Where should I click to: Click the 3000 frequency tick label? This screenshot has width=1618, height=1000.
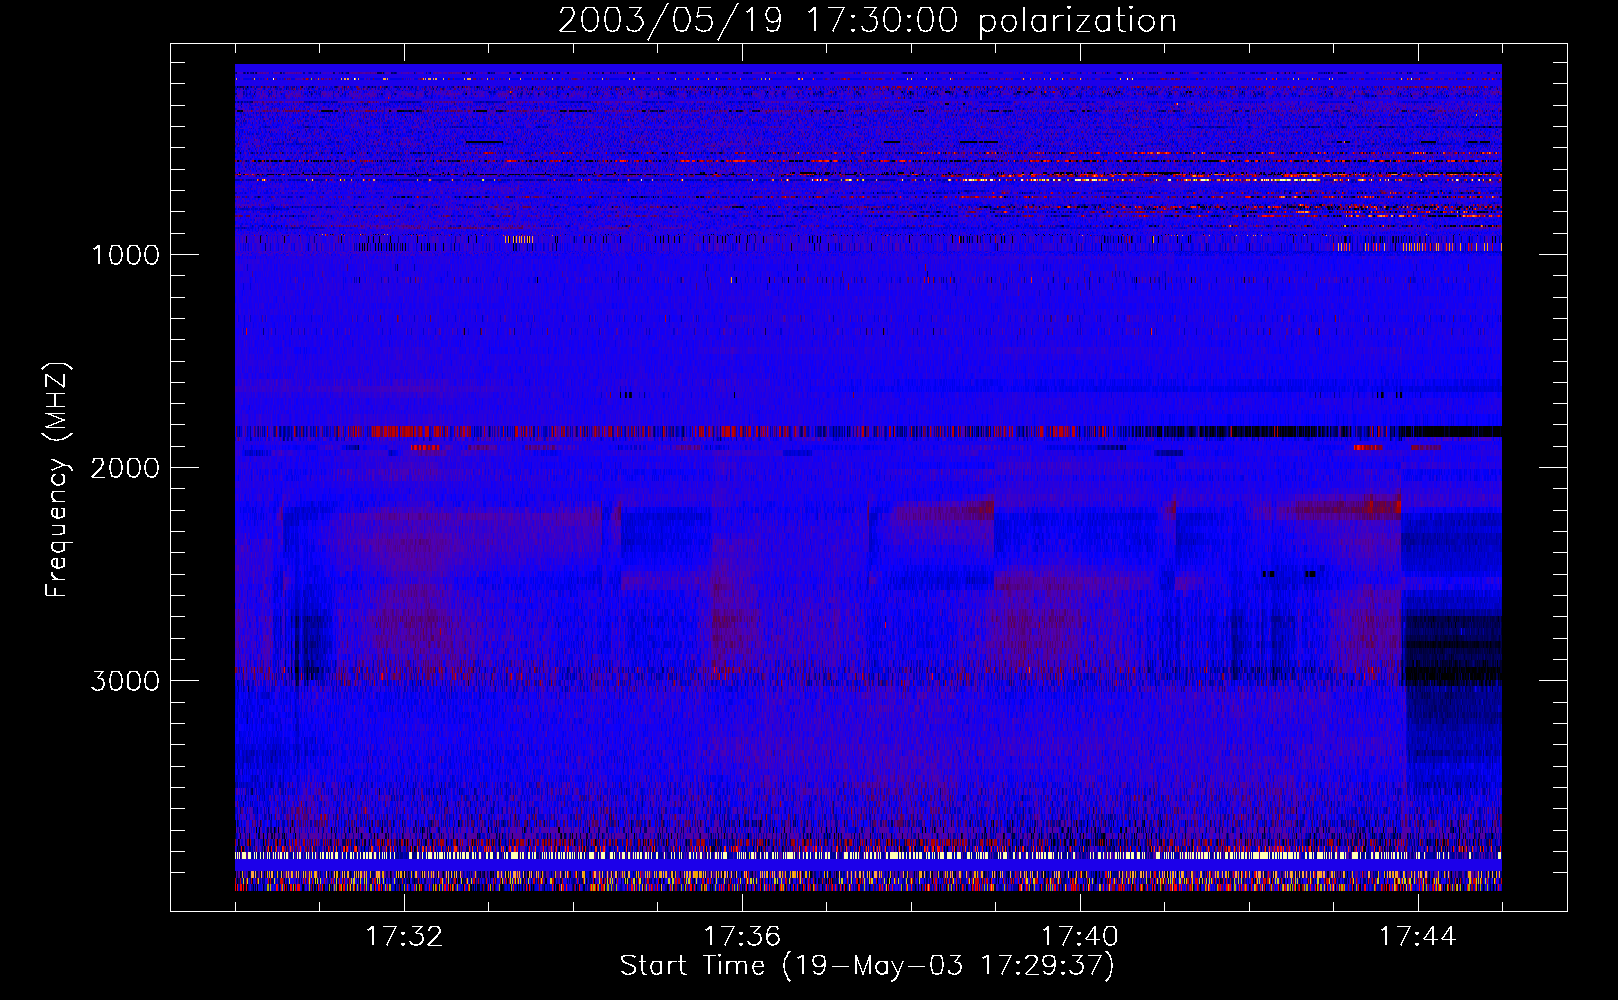tap(125, 681)
